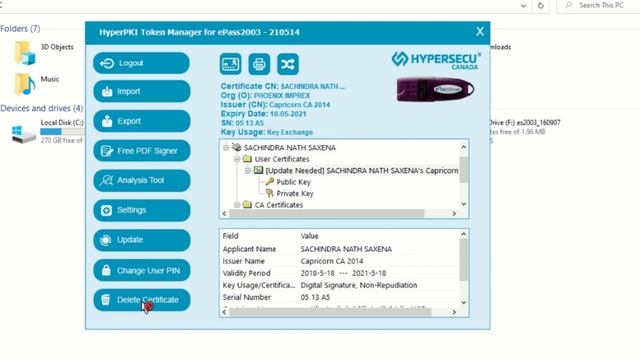The image size is (640, 360).
Task: Click Delete Certificate button
Action: coord(141,300)
